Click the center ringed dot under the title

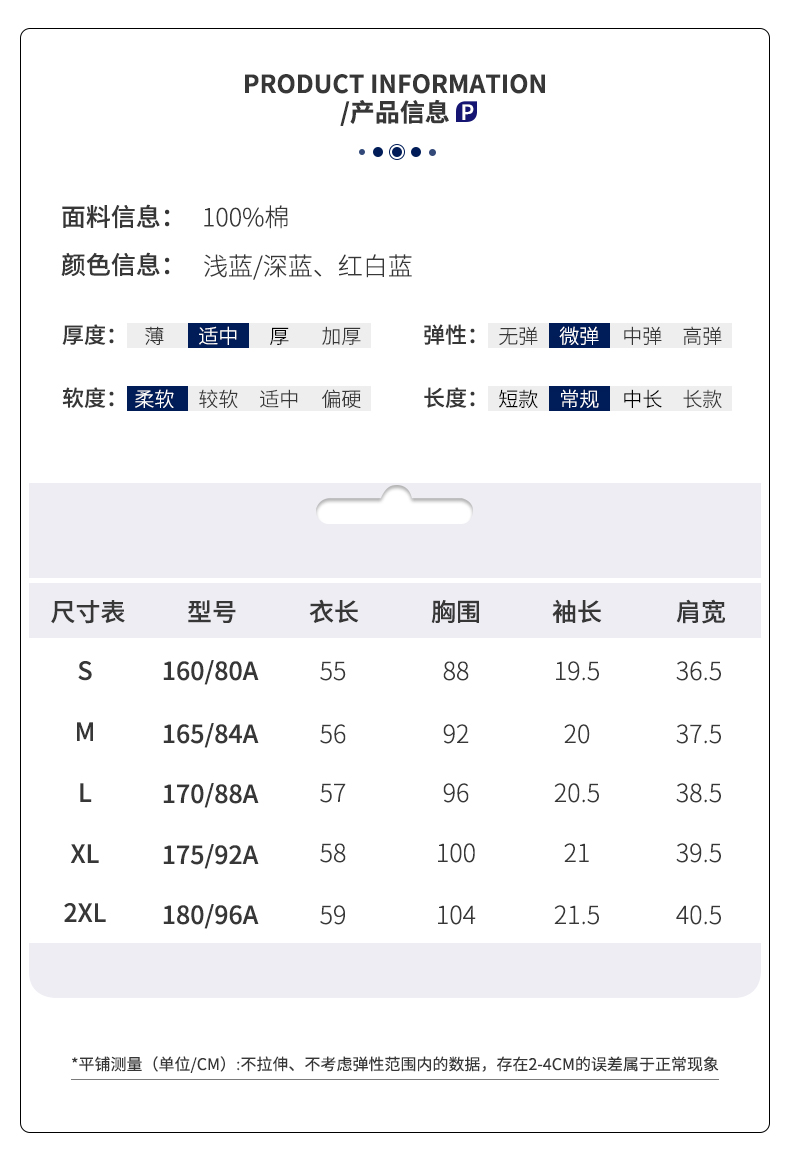[396, 152]
